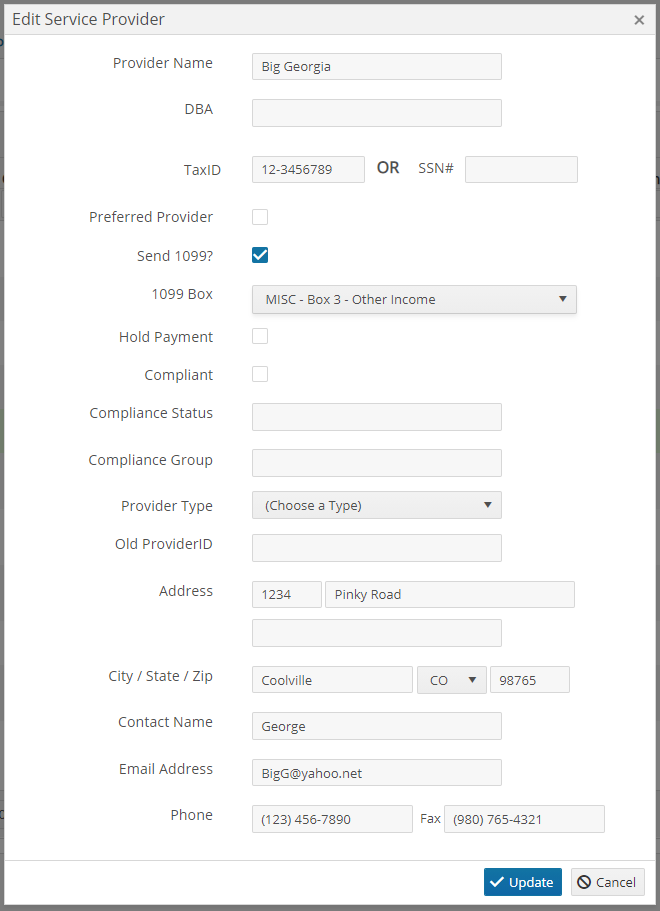This screenshot has width=660, height=911.
Task: Click the Update button
Action: (x=522, y=882)
